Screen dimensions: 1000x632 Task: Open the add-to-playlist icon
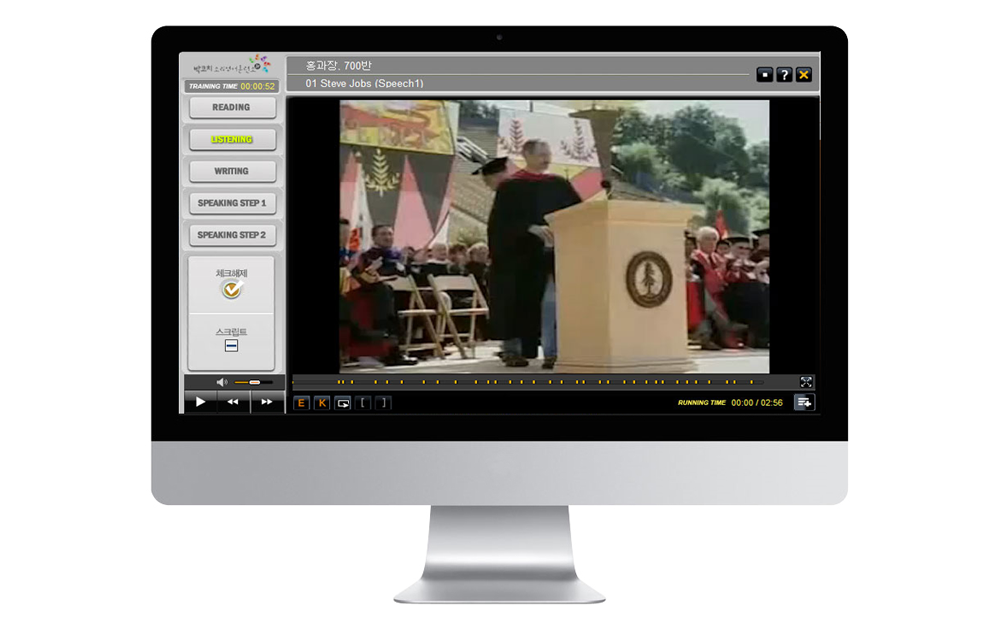pos(804,402)
